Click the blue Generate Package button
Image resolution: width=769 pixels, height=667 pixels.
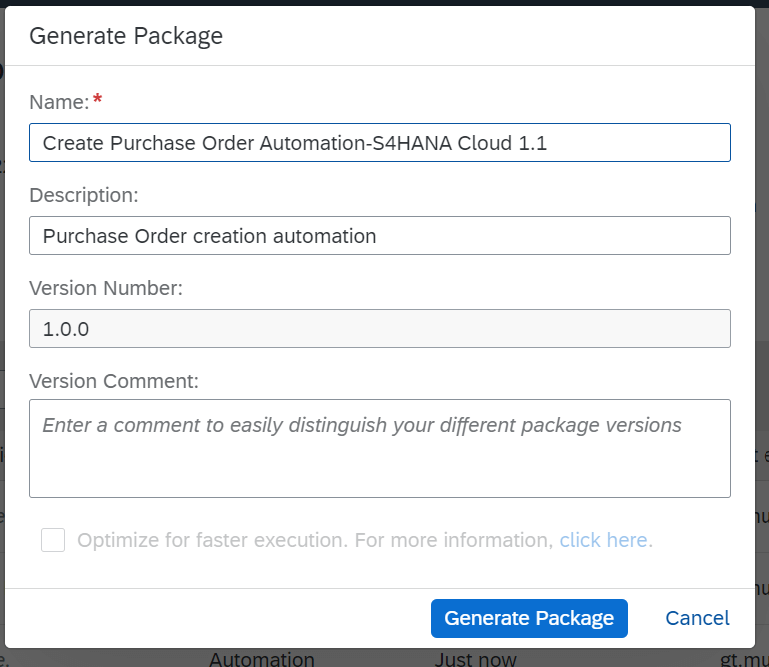click(x=529, y=618)
